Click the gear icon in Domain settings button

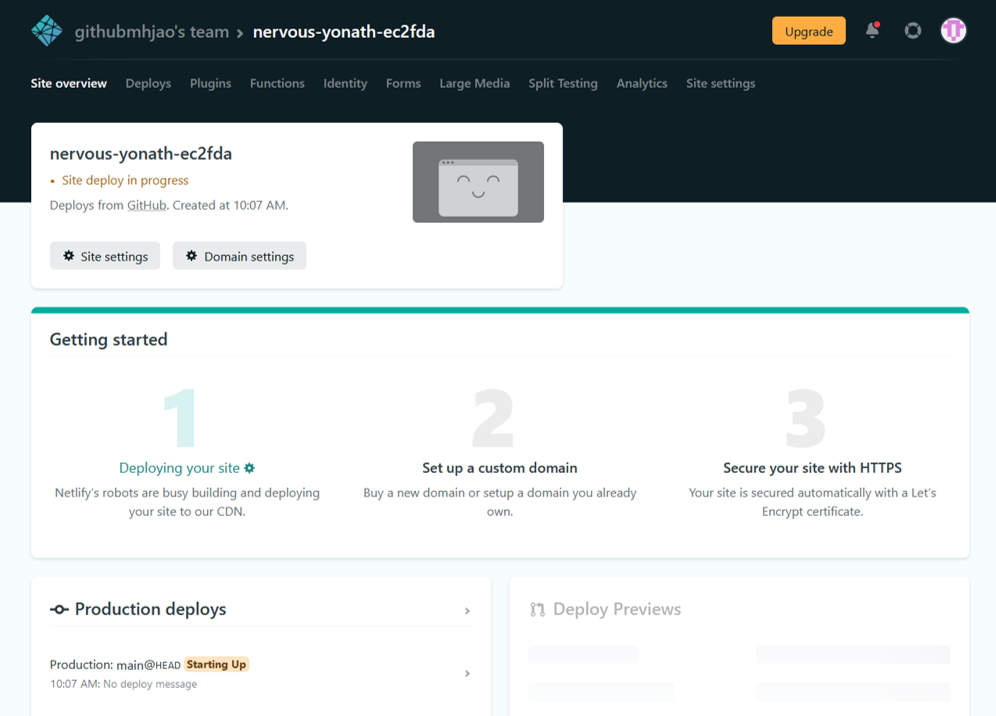(x=191, y=256)
